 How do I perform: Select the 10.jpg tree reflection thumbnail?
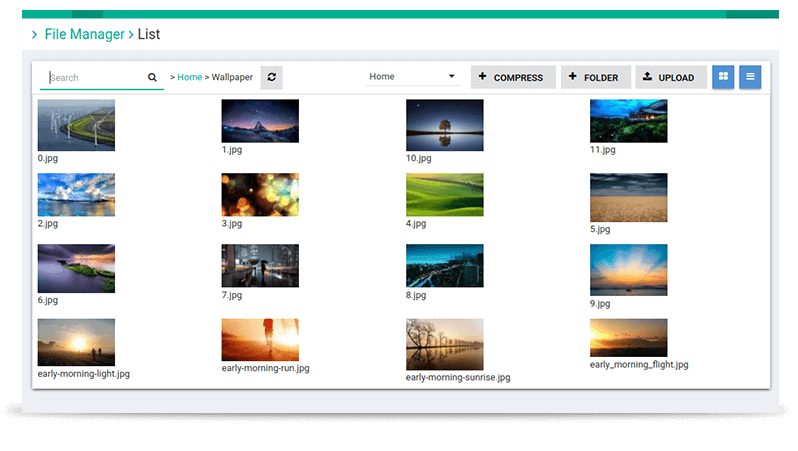[x=445, y=125]
